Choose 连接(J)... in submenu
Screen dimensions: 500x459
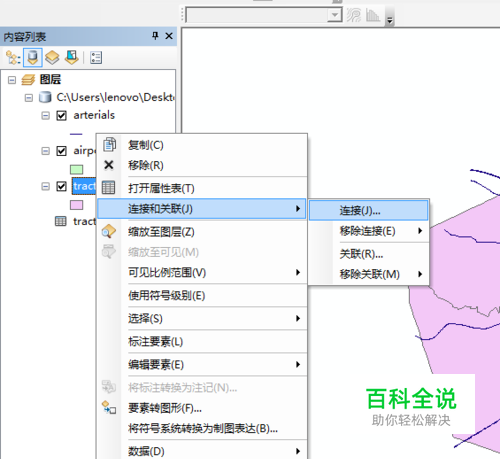[368, 210]
